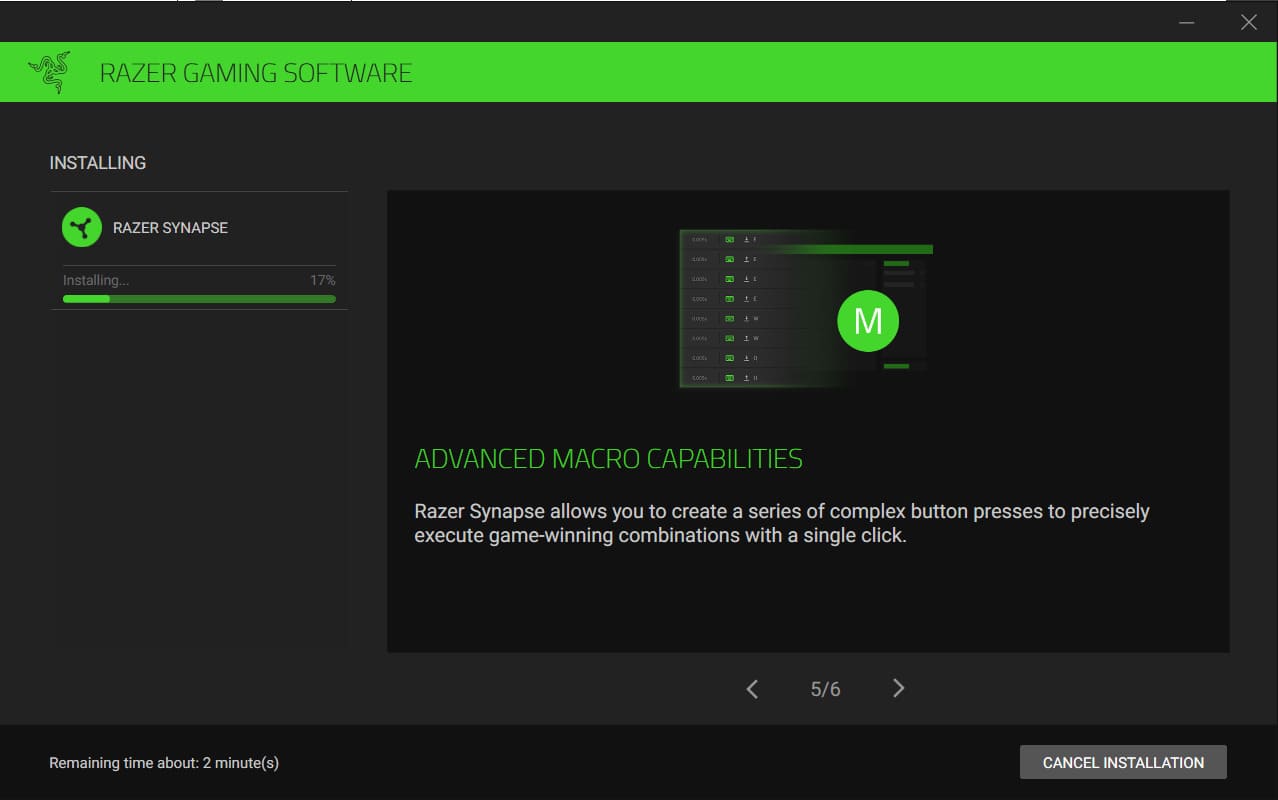
Task: Click the Synapse installation progress bar
Action: [199, 298]
